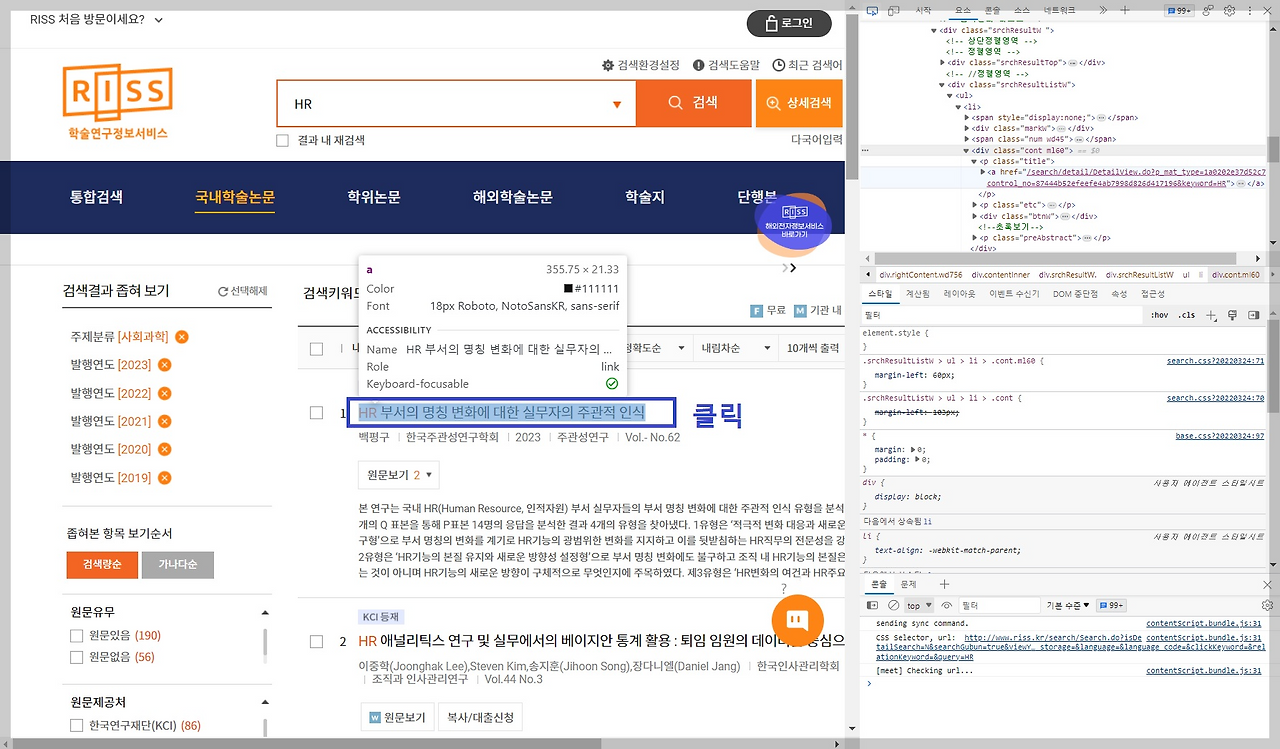Click the #111111 color swatch in tooltip
Viewport: 1280px width, 749px height.
568,289
